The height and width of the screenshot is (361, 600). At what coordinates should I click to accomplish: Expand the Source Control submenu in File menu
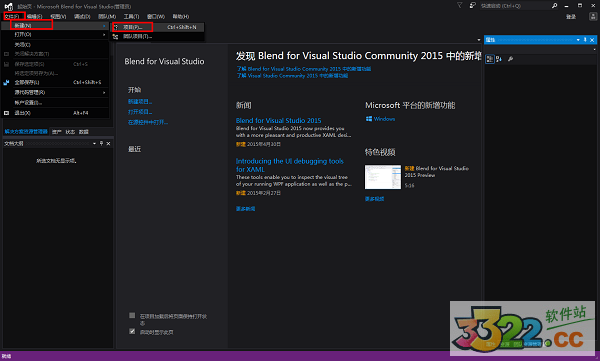(56, 92)
